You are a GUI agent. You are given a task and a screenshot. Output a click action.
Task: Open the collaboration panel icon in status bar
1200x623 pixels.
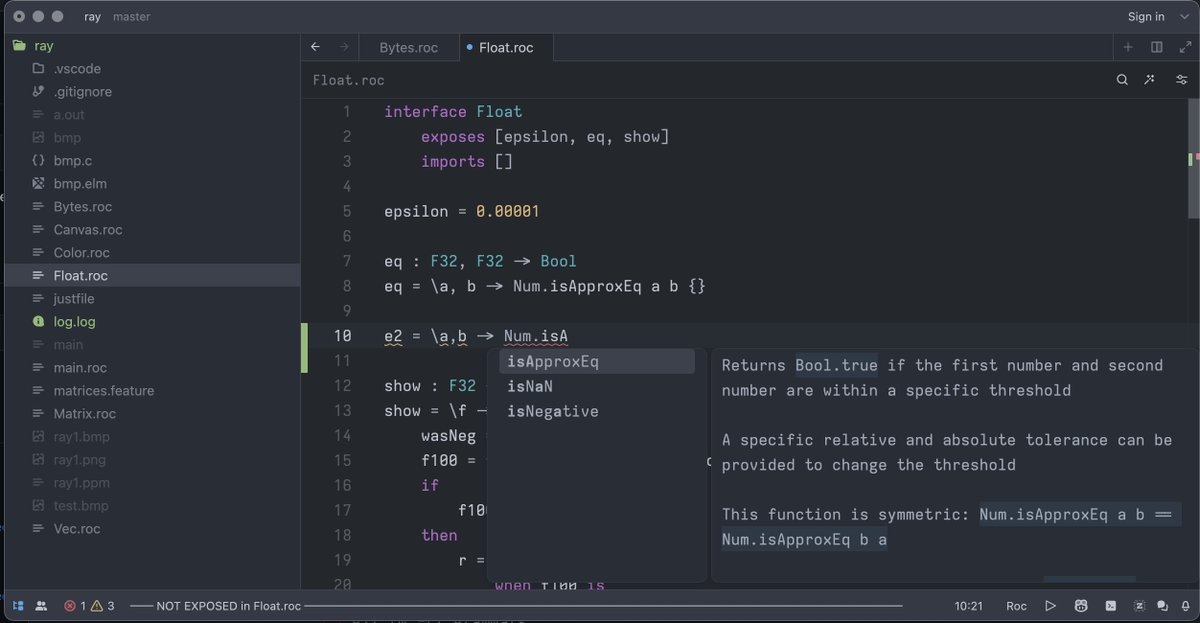pos(40,606)
